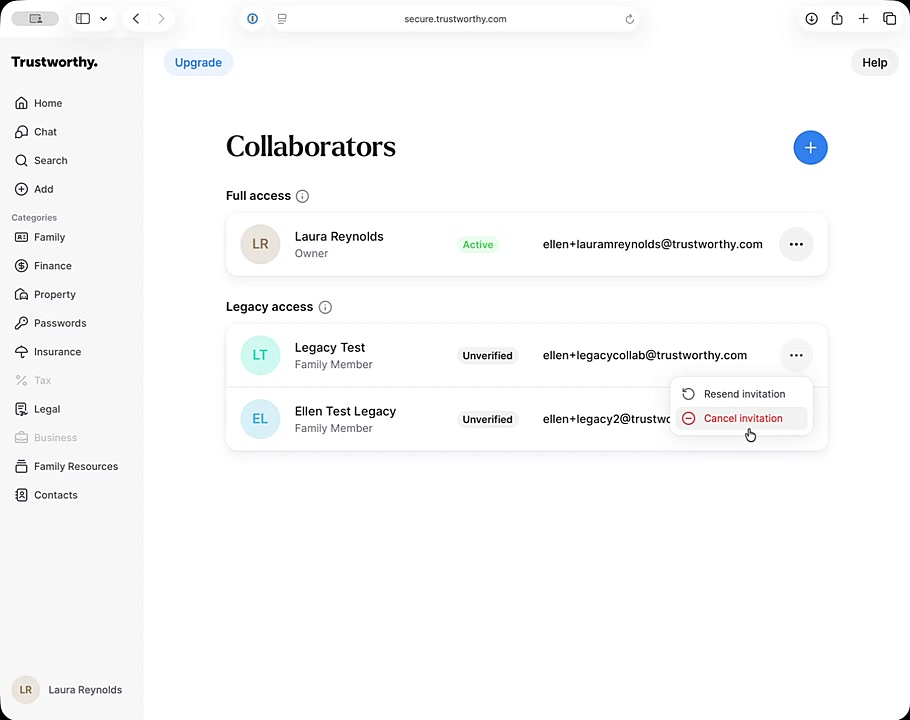Screen dimensions: 910x720
Task: Open the Insurance category
Action: [x=57, y=352]
